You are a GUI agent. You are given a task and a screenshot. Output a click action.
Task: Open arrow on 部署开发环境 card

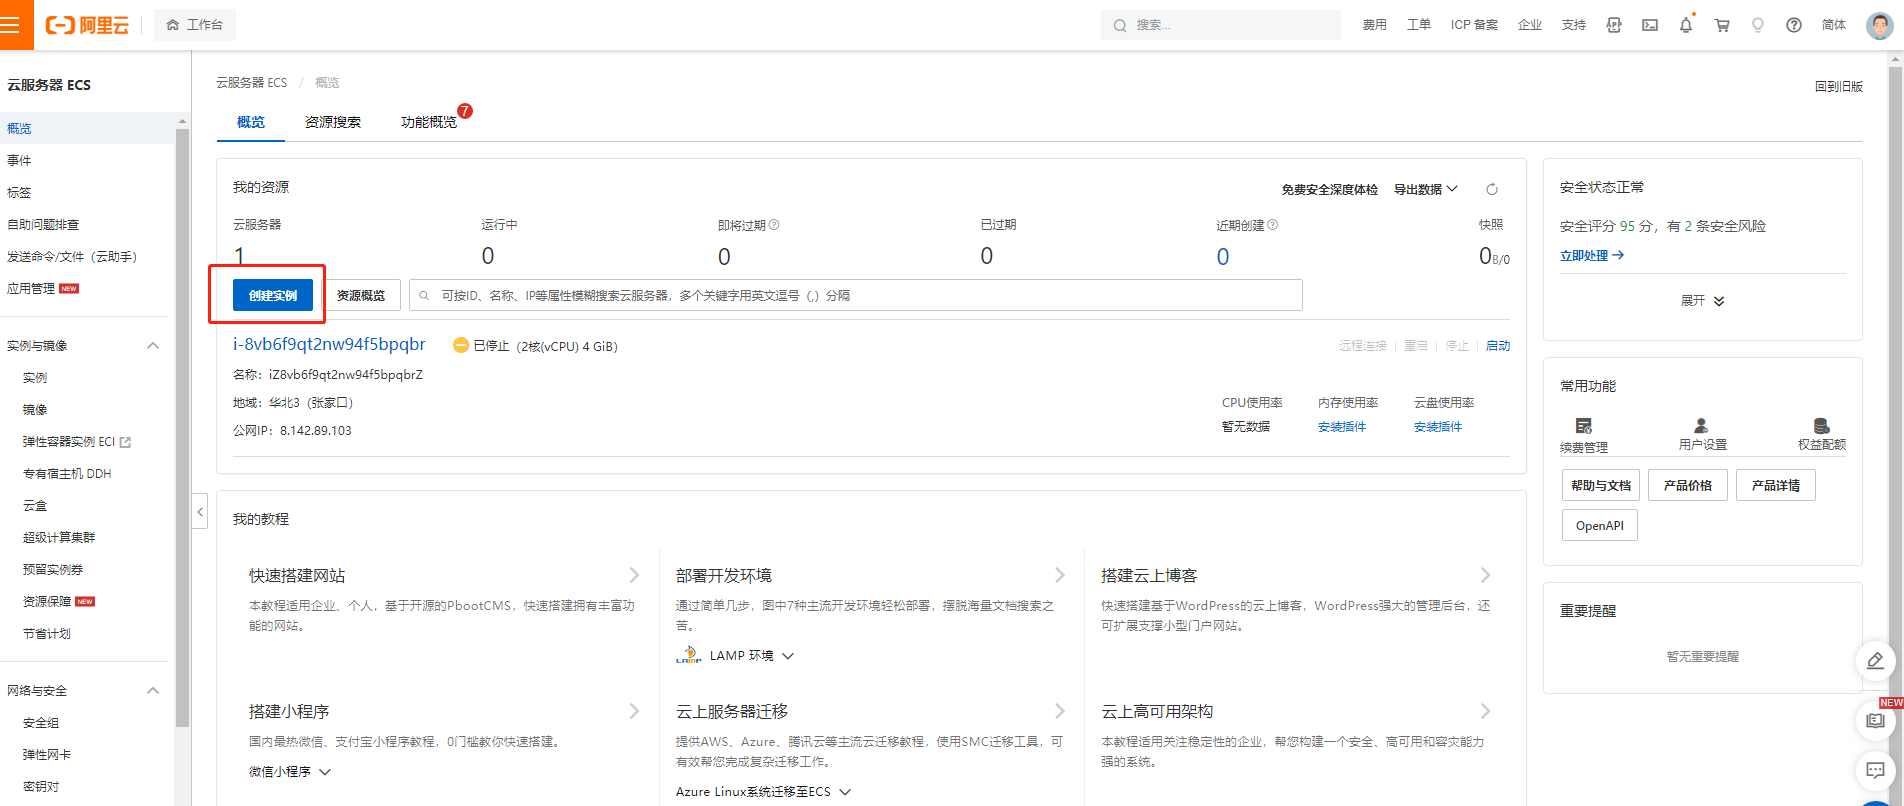click(x=1060, y=575)
